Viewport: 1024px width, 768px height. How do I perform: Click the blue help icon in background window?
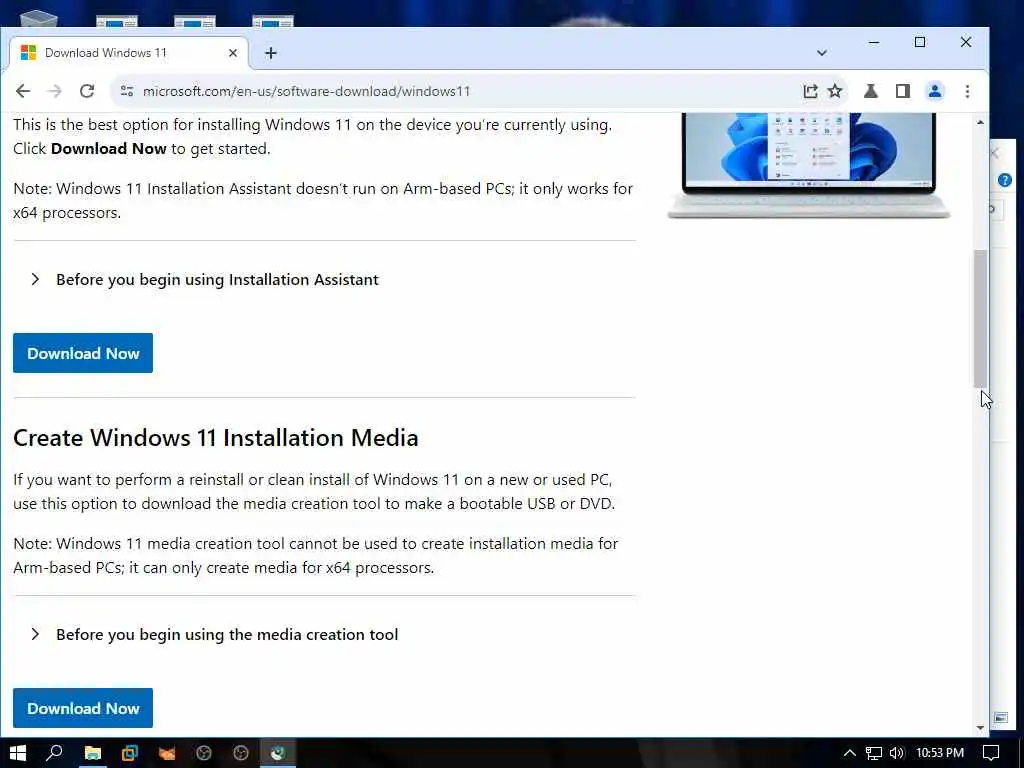[x=1005, y=180]
